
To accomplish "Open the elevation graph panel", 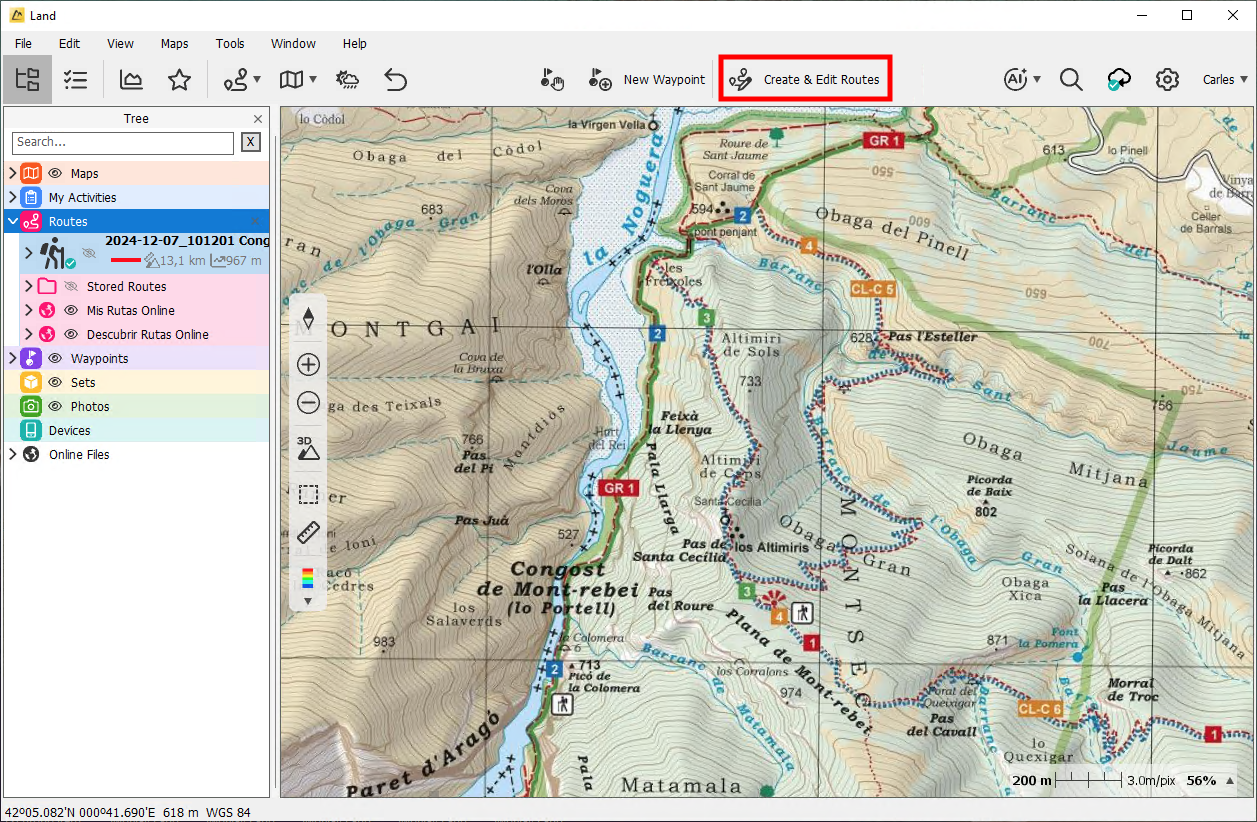I will (131, 80).
